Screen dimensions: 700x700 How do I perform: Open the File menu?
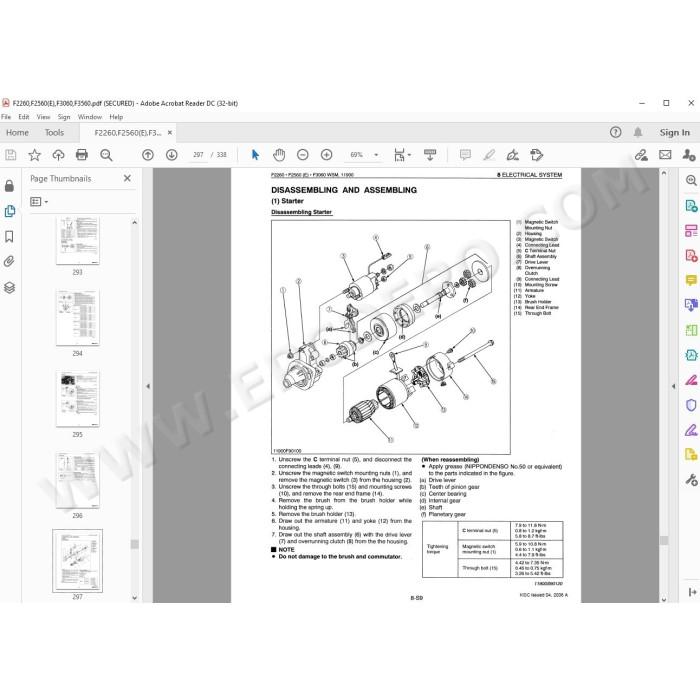pos(6,117)
